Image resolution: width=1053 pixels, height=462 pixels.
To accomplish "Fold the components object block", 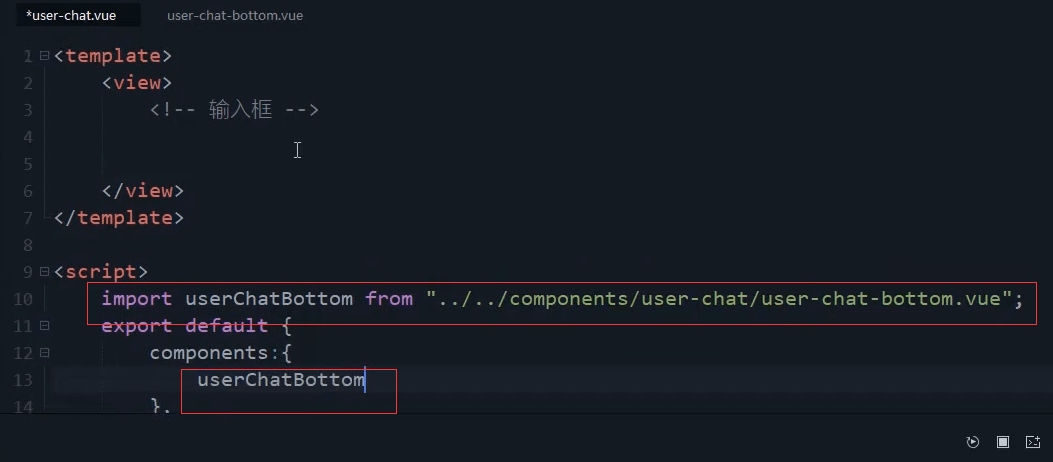I will click(x=44, y=353).
